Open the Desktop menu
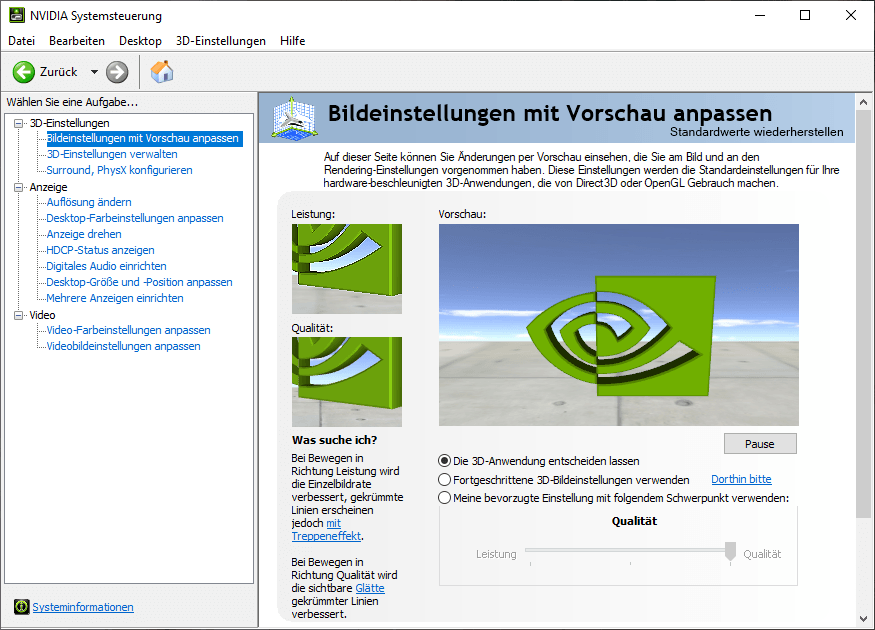875x630 pixels. (140, 41)
